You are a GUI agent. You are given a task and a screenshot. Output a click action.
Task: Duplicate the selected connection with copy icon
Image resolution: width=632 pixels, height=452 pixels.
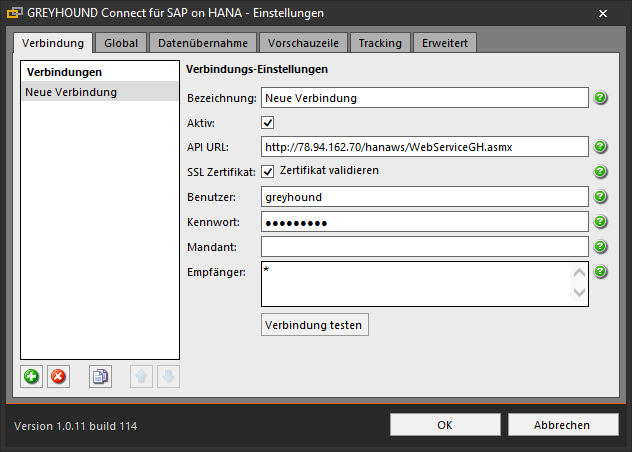(100, 377)
